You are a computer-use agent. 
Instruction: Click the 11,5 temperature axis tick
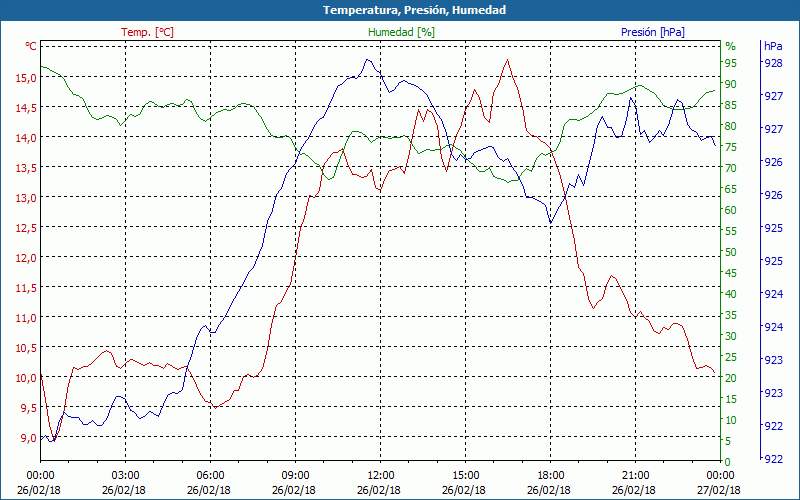(27, 288)
